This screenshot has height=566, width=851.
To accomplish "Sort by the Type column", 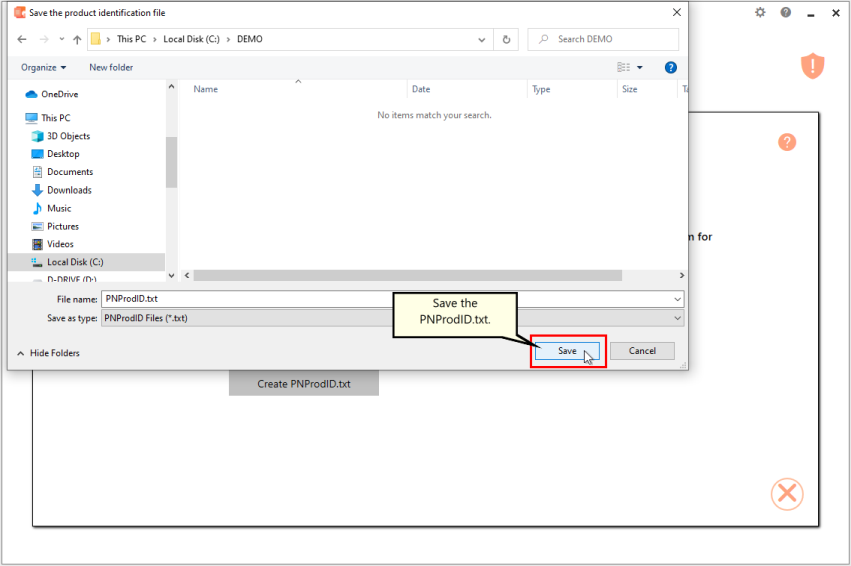I will click(x=541, y=89).
